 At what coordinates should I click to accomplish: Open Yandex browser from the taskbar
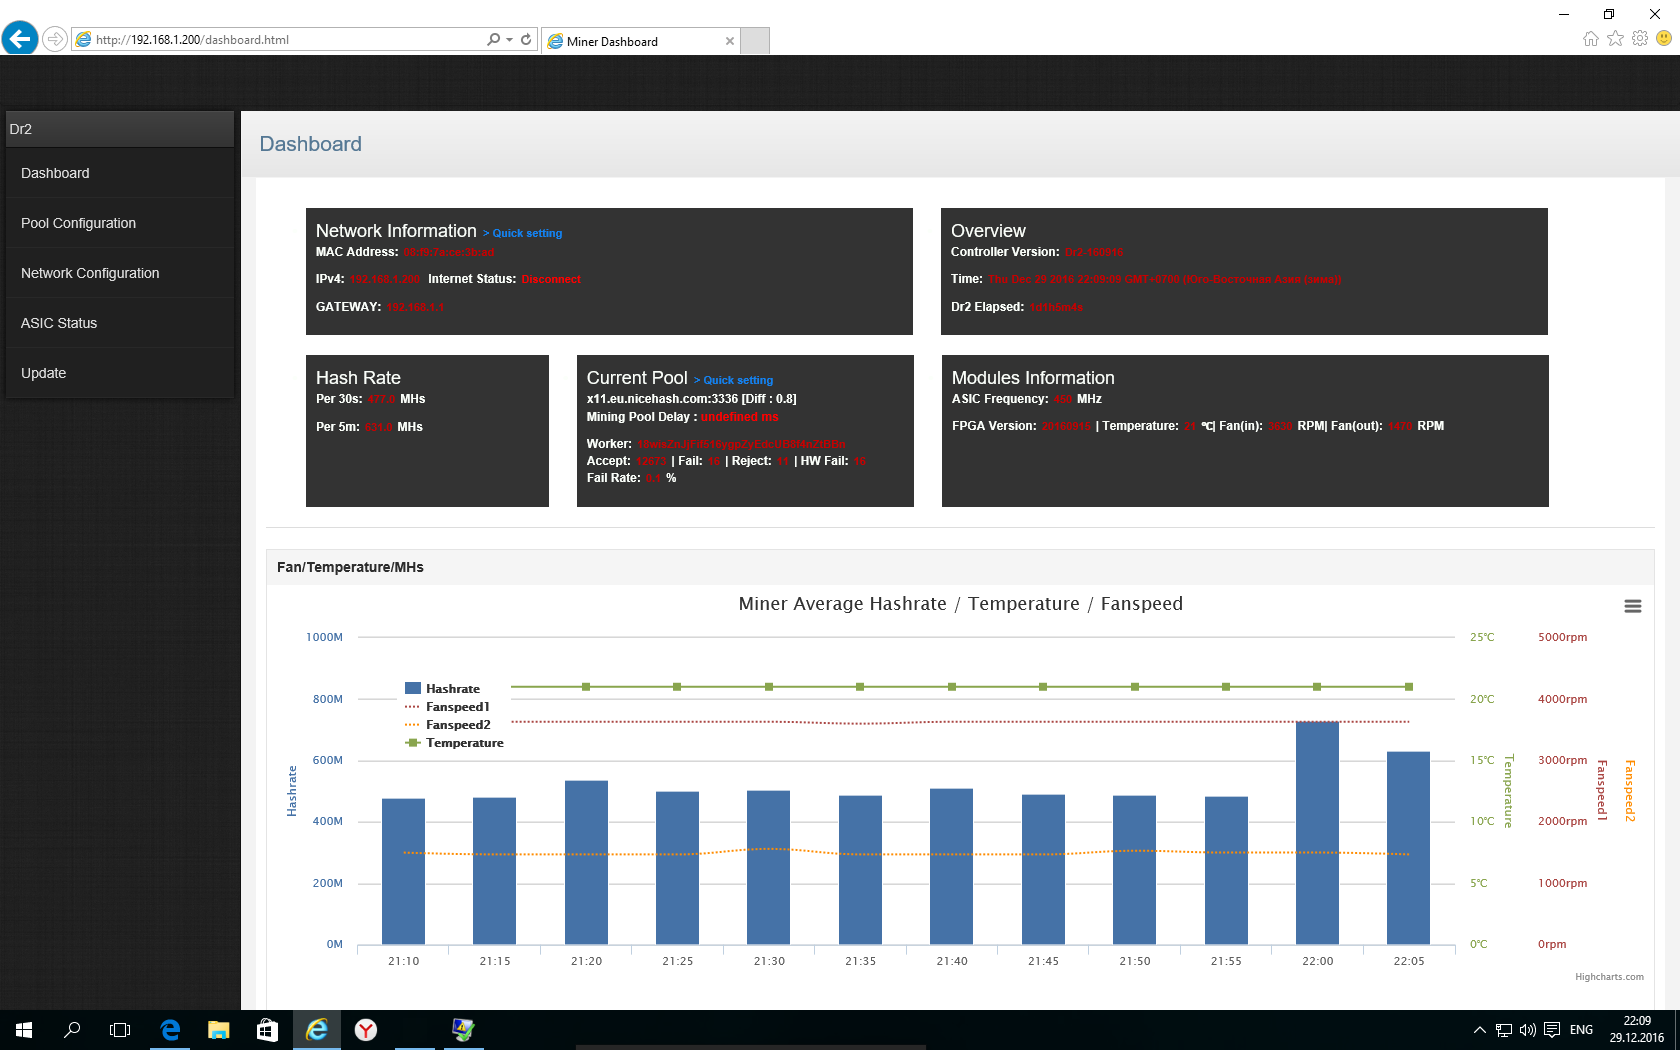point(366,1030)
